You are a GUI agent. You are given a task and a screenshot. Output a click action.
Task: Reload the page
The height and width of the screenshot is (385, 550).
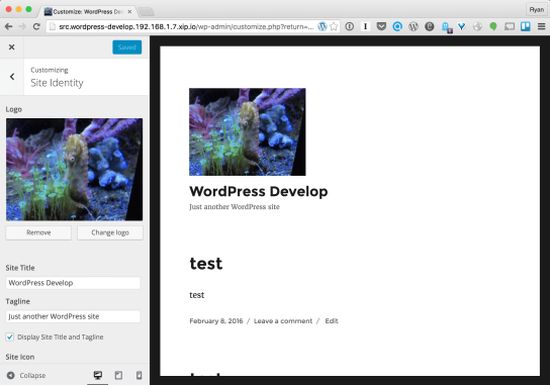(x=36, y=26)
